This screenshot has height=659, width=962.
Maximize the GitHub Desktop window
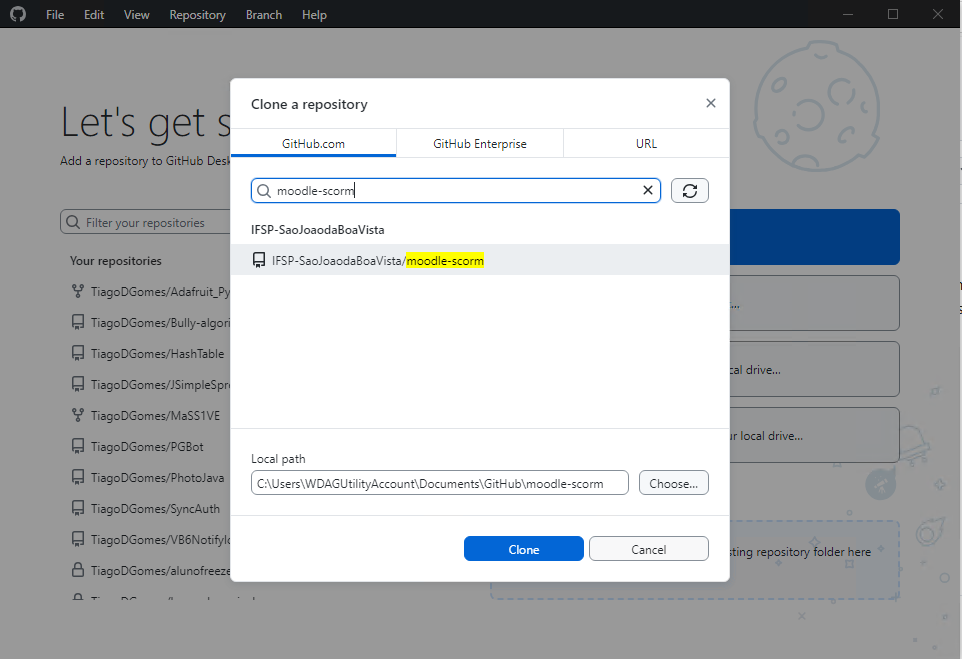tap(893, 14)
